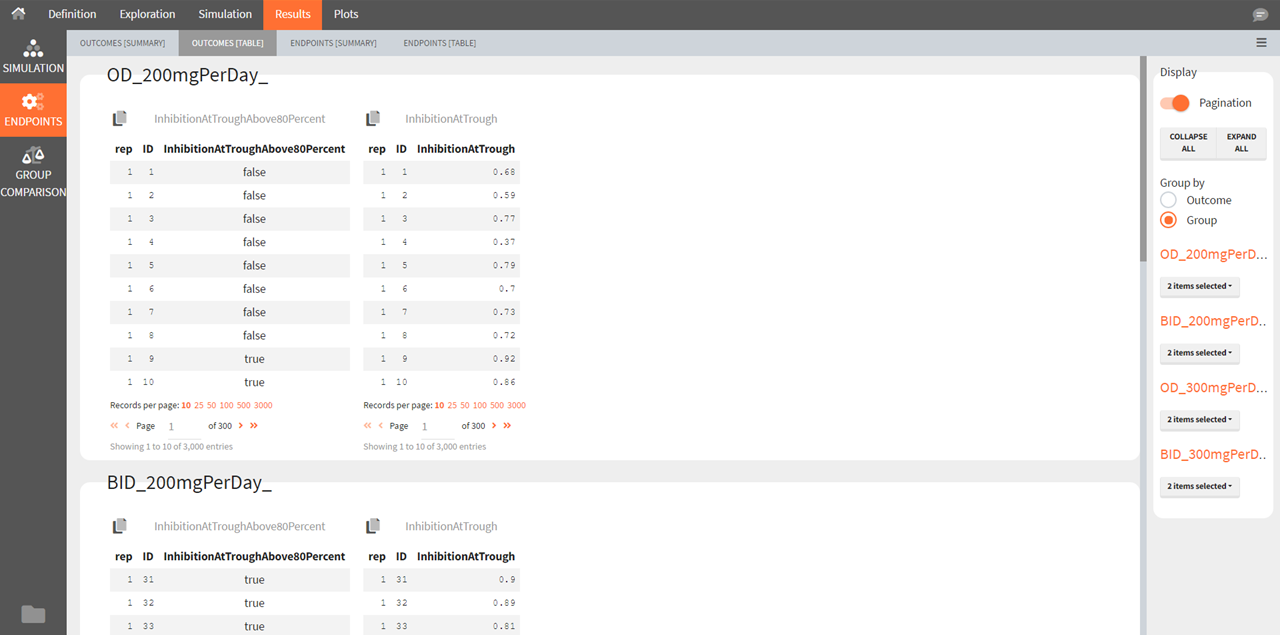Open items dropdown under BID_200mgPerDay
Image resolution: width=1280 pixels, height=635 pixels.
point(1199,353)
